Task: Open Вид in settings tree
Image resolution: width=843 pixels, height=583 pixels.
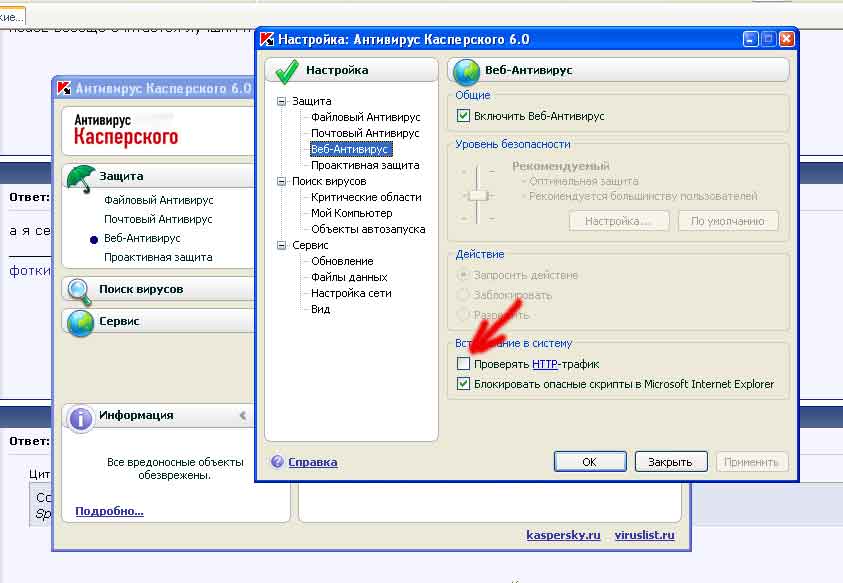Action: 320,309
